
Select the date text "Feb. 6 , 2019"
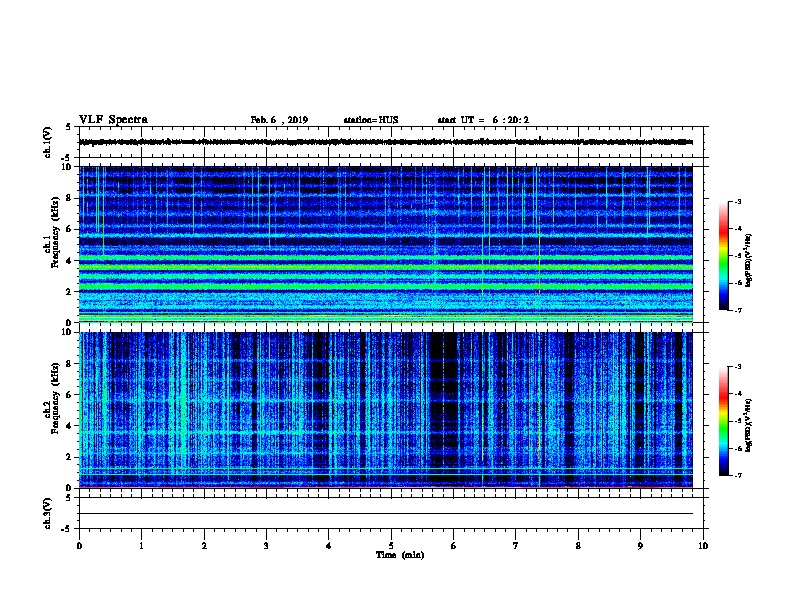[x=279, y=120]
